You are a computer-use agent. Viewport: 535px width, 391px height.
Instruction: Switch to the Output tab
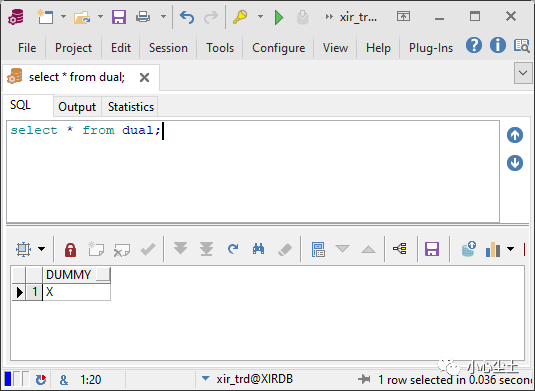coord(77,107)
